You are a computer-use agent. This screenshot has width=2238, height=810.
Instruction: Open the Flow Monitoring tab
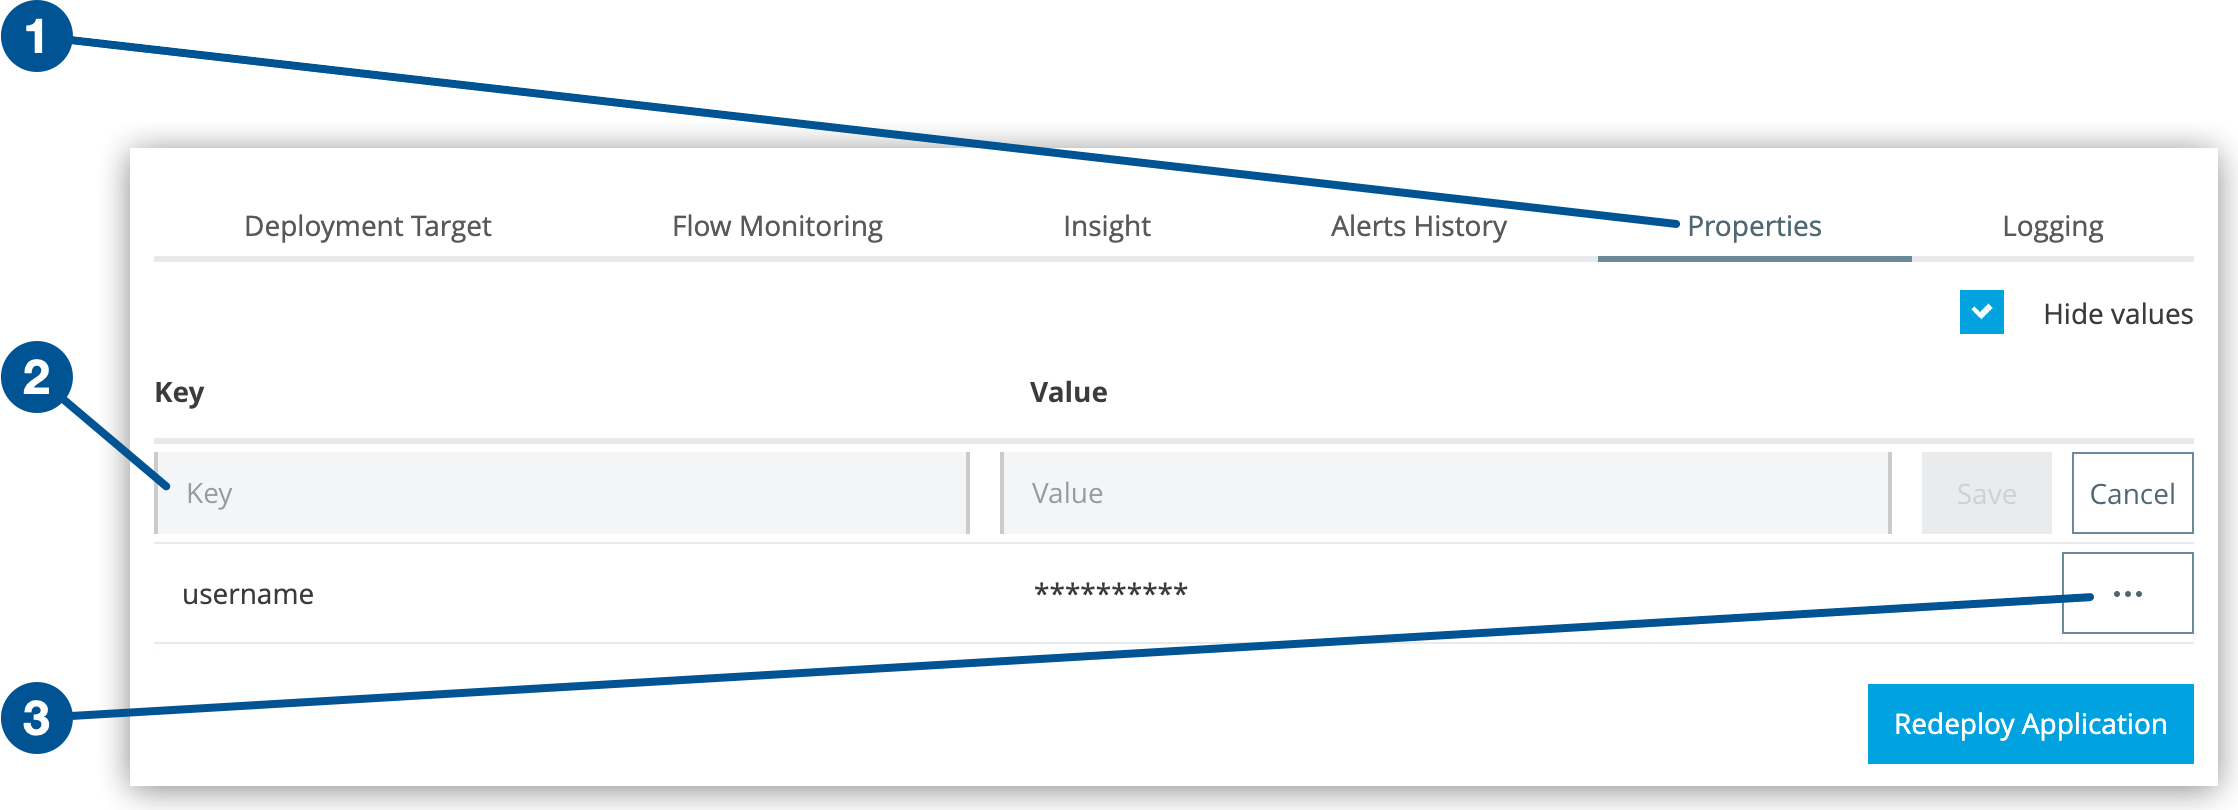click(777, 226)
